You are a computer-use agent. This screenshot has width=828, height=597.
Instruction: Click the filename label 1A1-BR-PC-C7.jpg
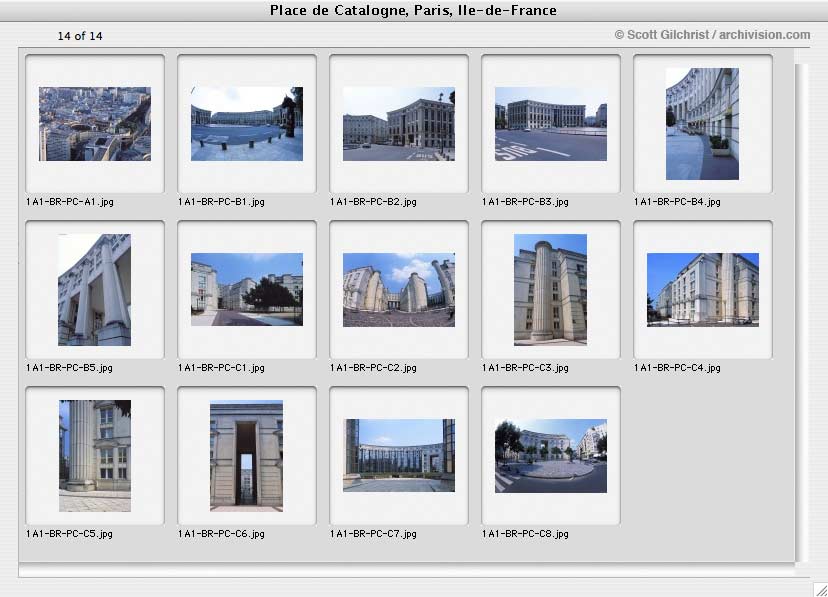373,534
